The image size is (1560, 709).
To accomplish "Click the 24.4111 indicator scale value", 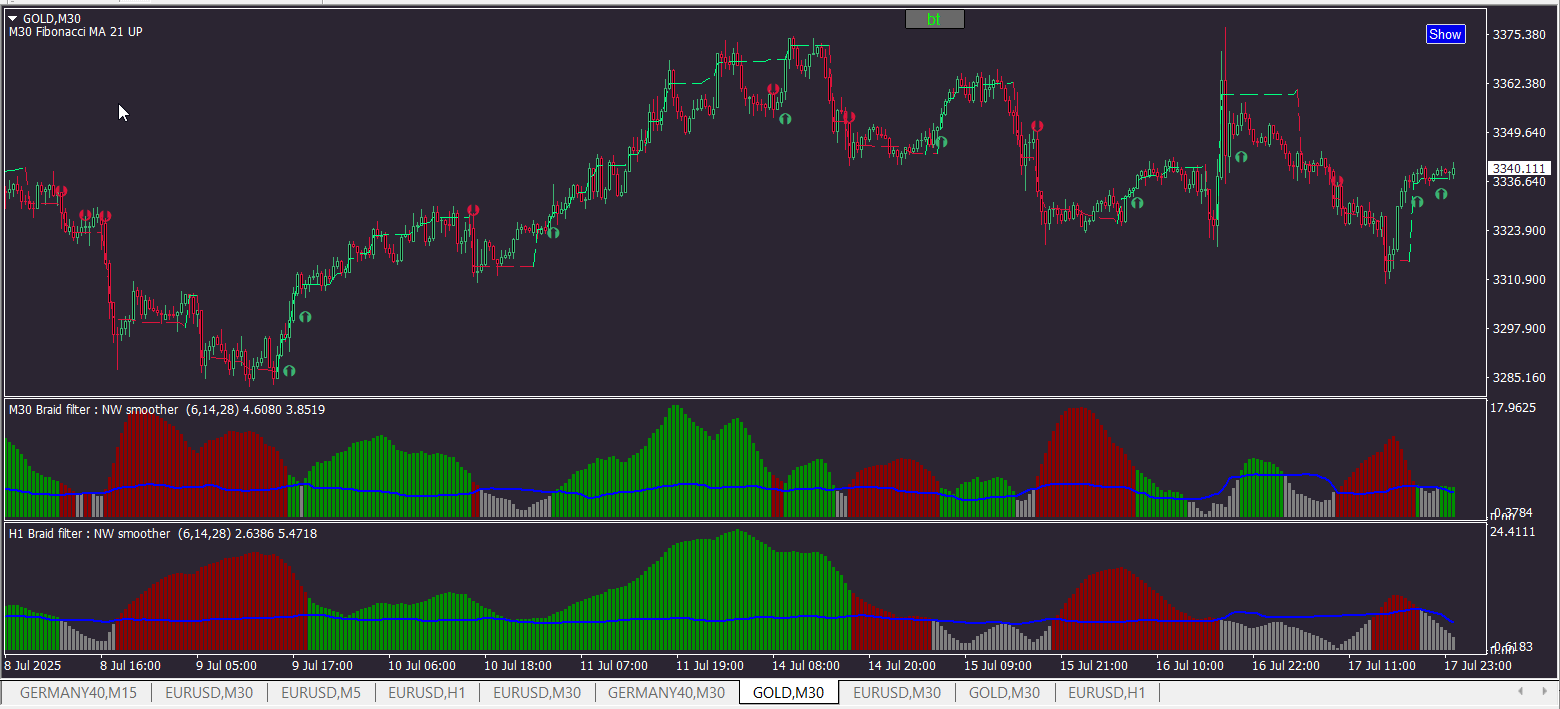I will click(x=1514, y=531).
